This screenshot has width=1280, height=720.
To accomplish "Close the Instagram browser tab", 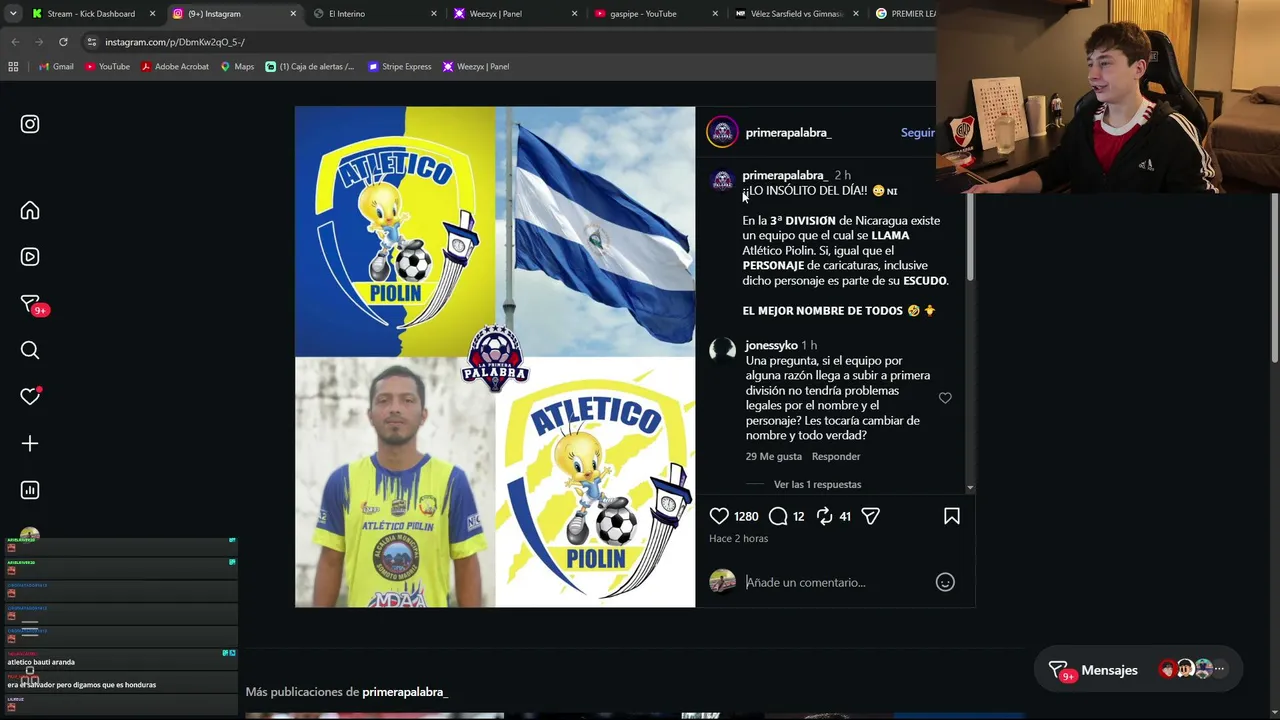I will click(293, 14).
